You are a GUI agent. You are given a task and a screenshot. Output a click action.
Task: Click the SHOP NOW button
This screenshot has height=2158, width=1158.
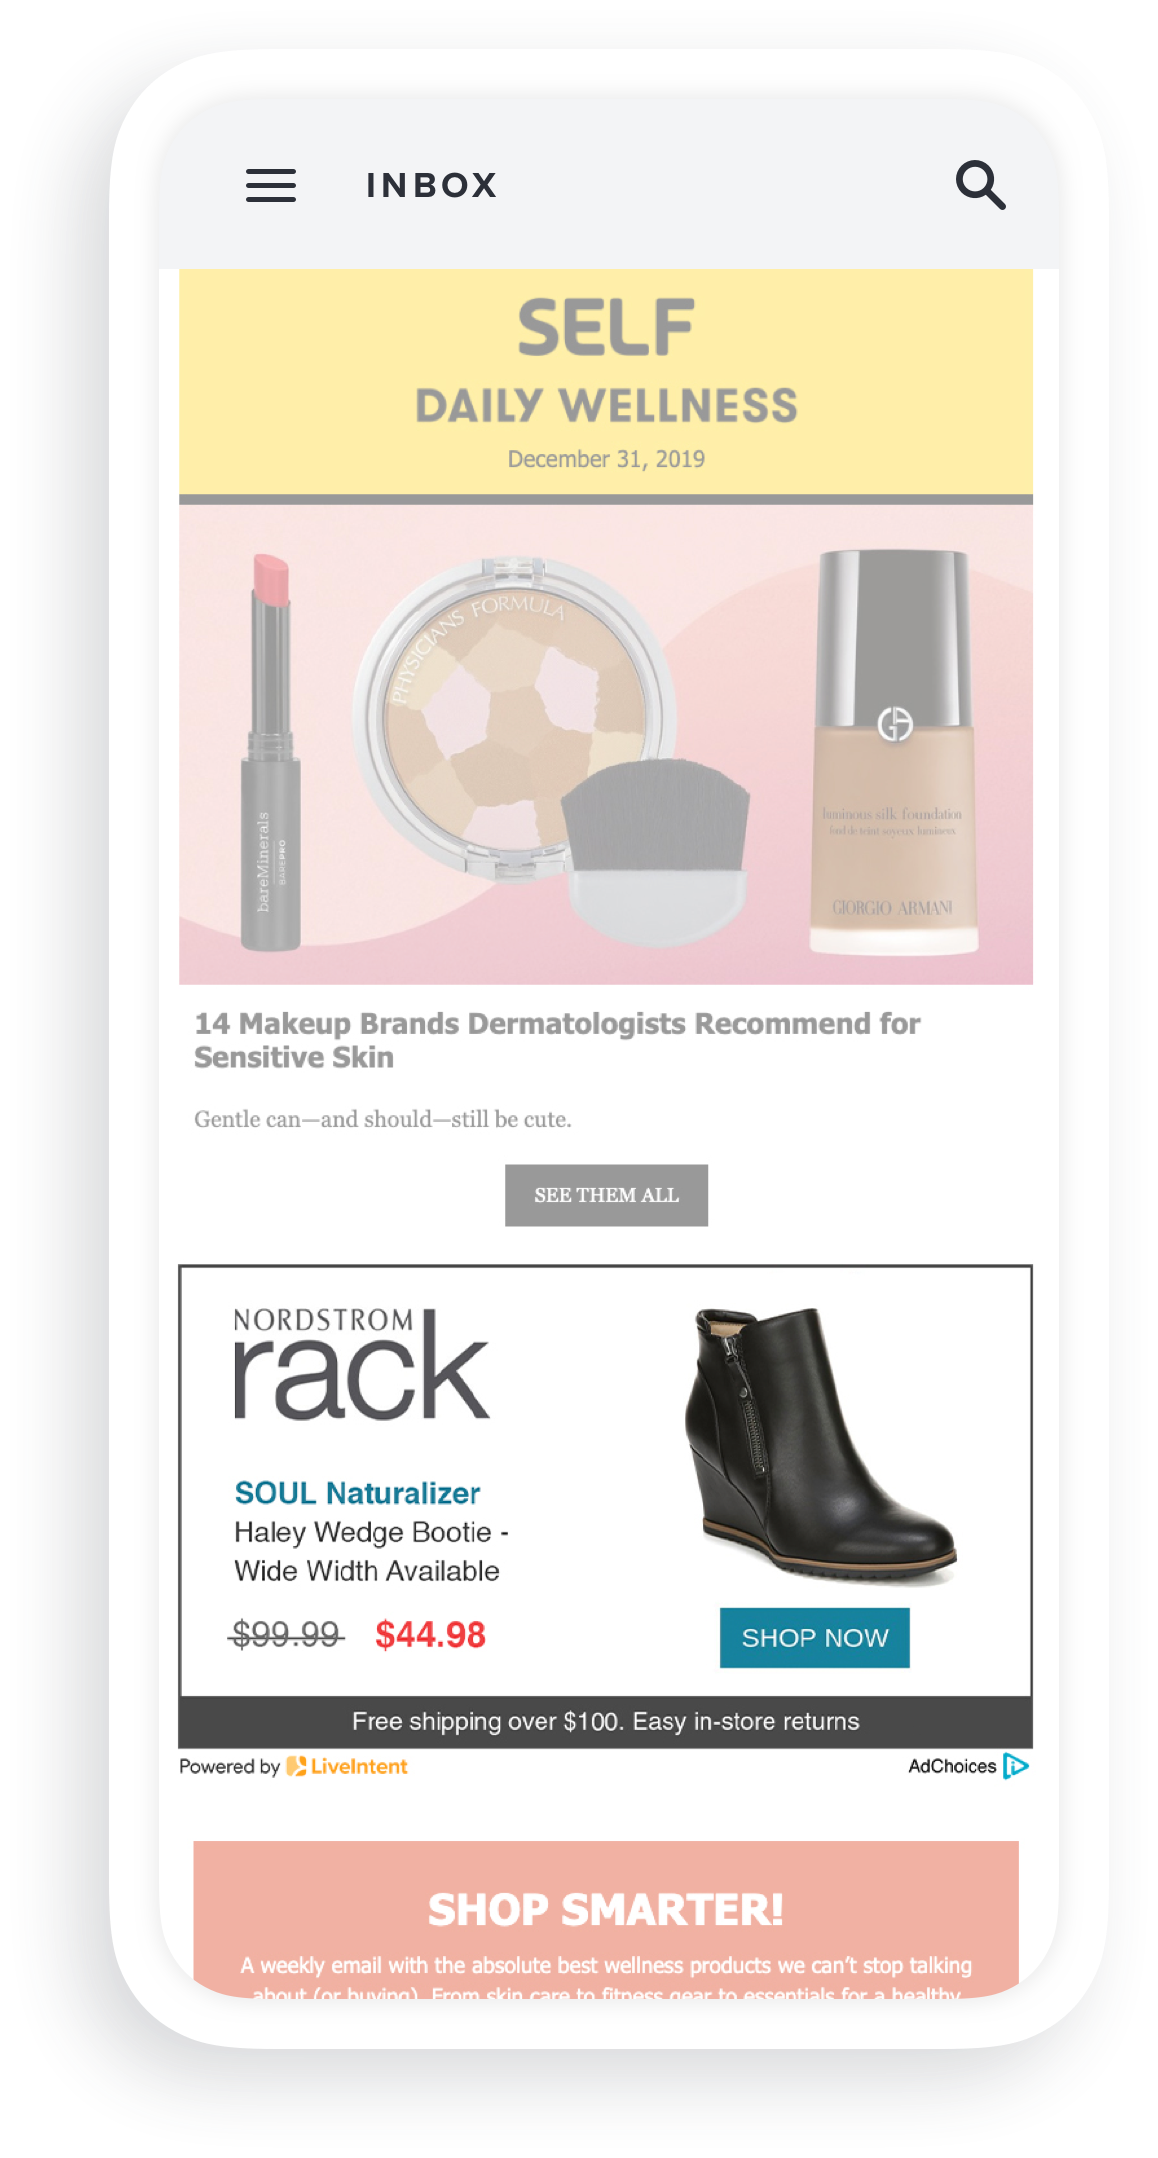(x=815, y=1637)
